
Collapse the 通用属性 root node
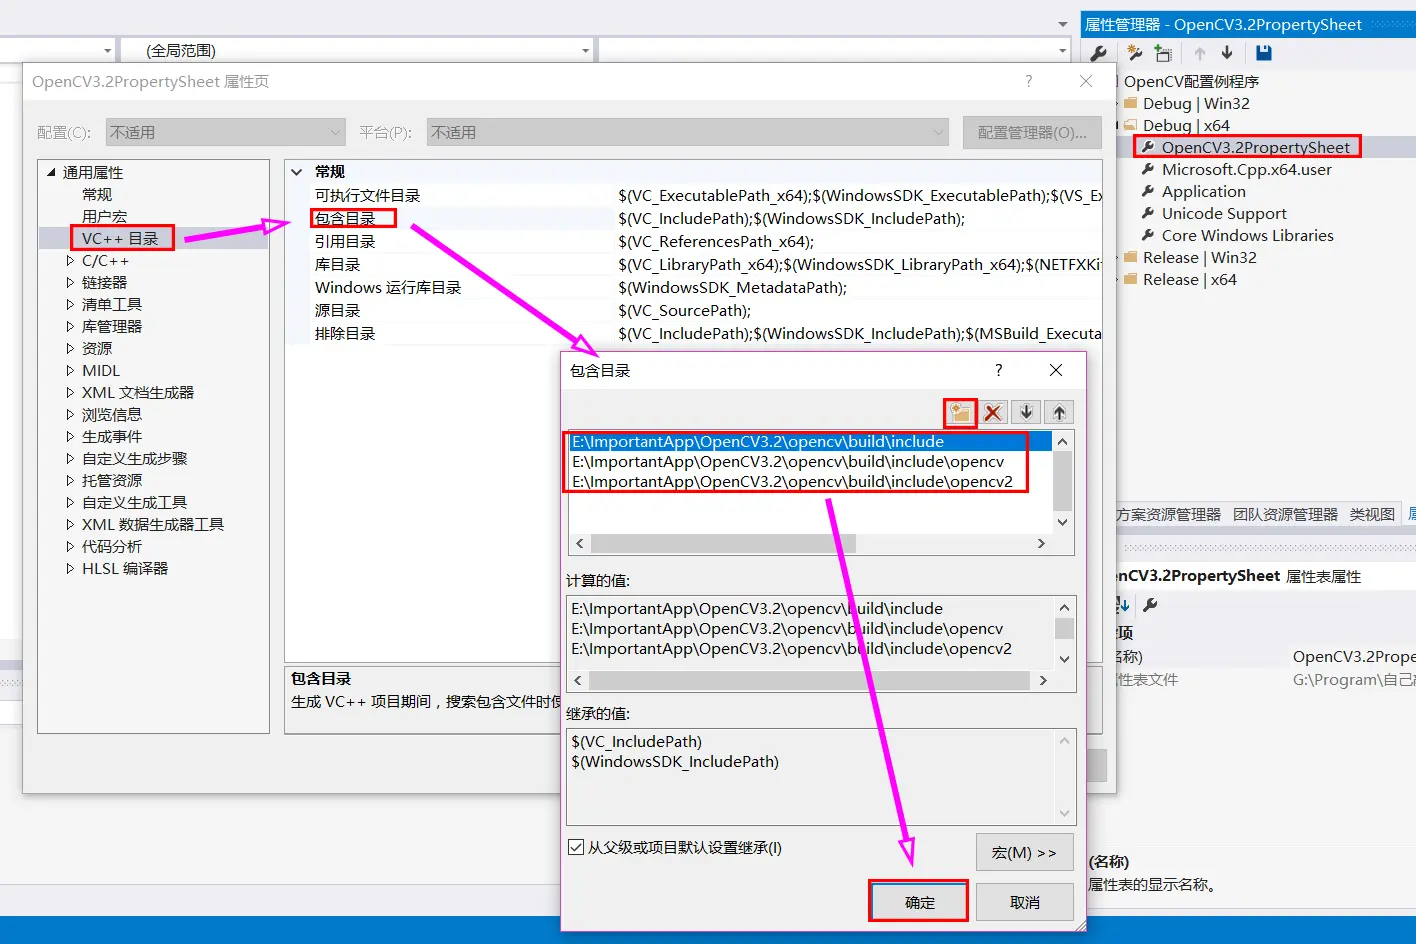tap(51, 172)
